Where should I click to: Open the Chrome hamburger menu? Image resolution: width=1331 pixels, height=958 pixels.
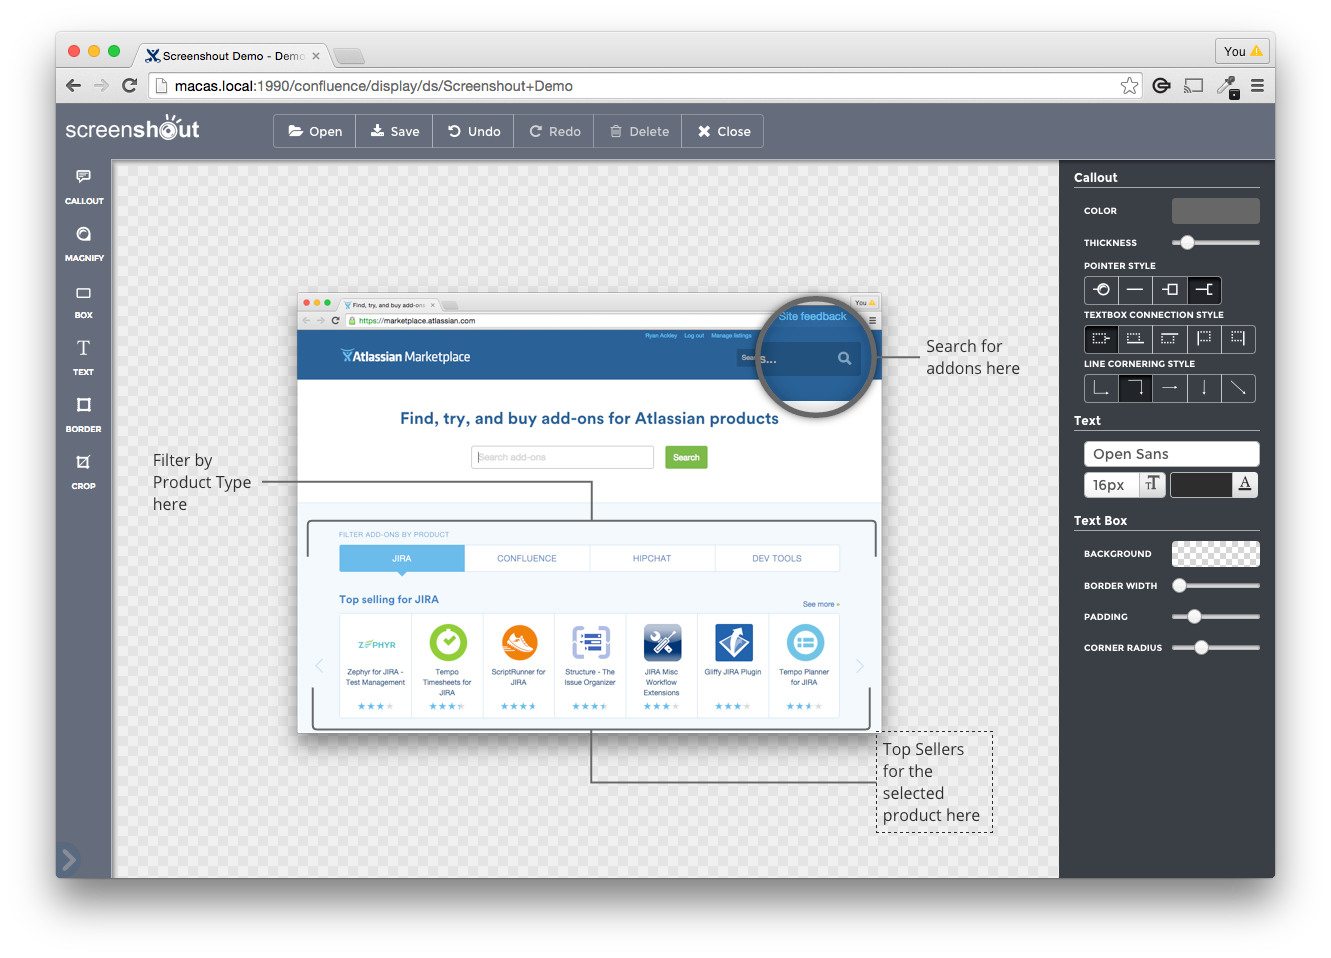pos(1257,86)
